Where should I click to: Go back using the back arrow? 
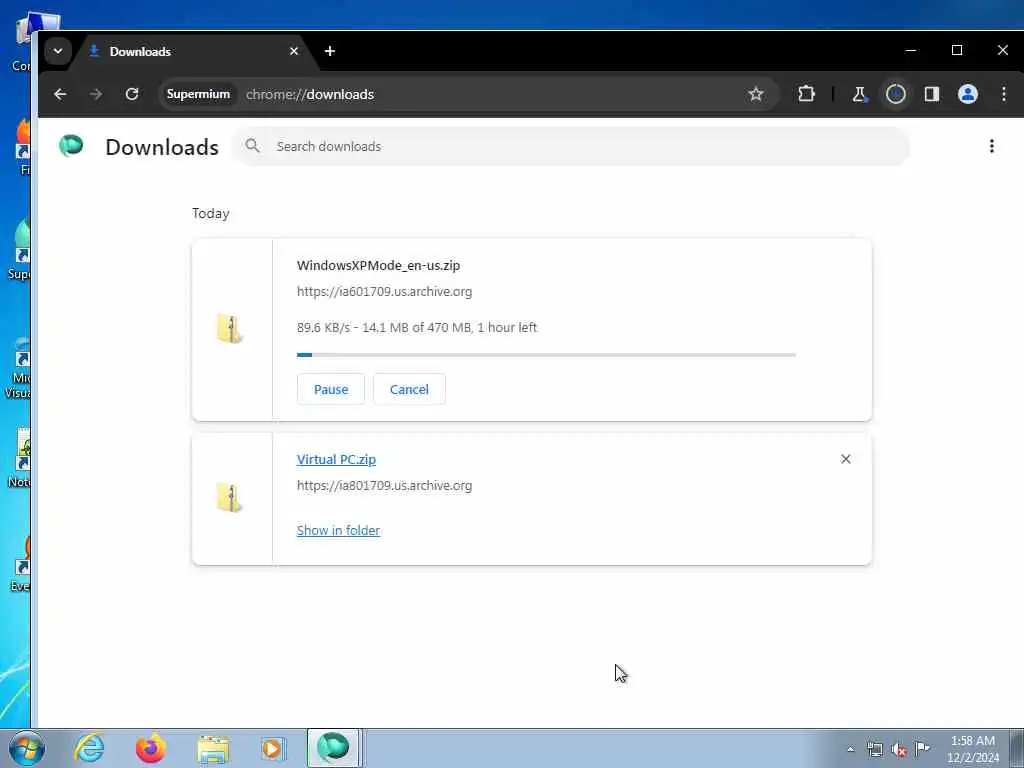click(x=60, y=94)
